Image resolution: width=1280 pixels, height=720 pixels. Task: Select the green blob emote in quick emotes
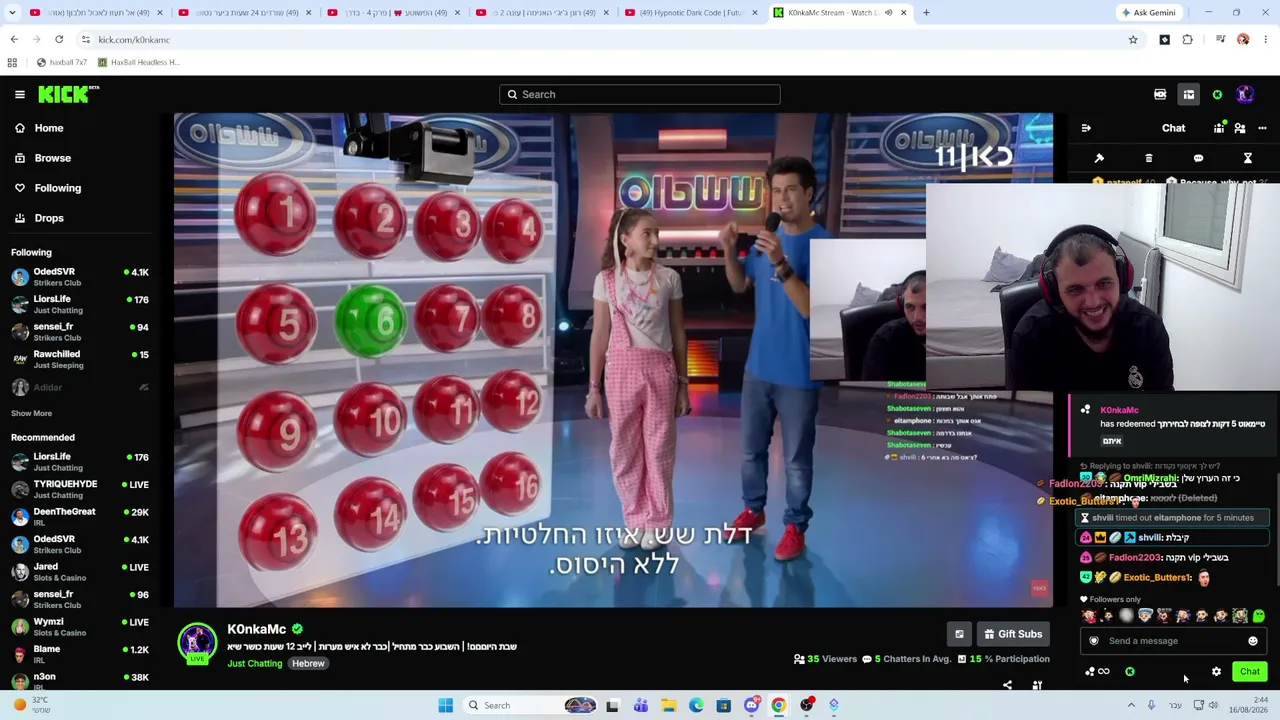(1259, 616)
